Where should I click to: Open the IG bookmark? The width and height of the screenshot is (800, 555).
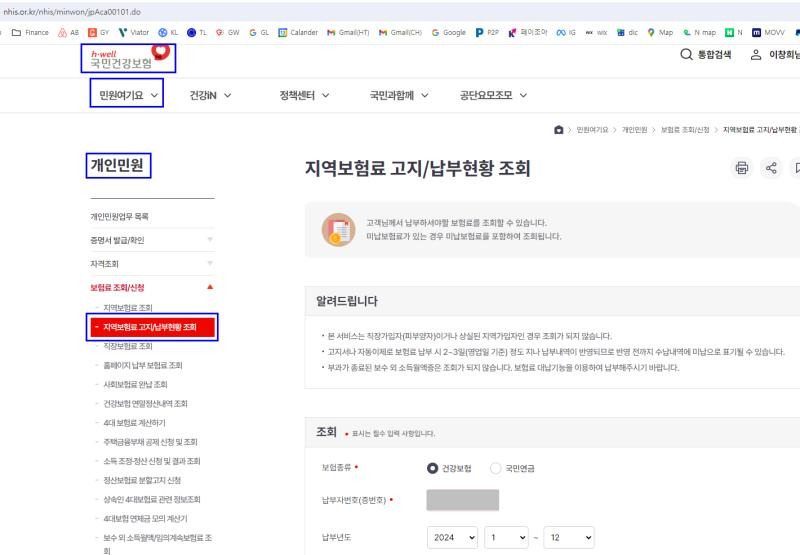tap(566, 32)
